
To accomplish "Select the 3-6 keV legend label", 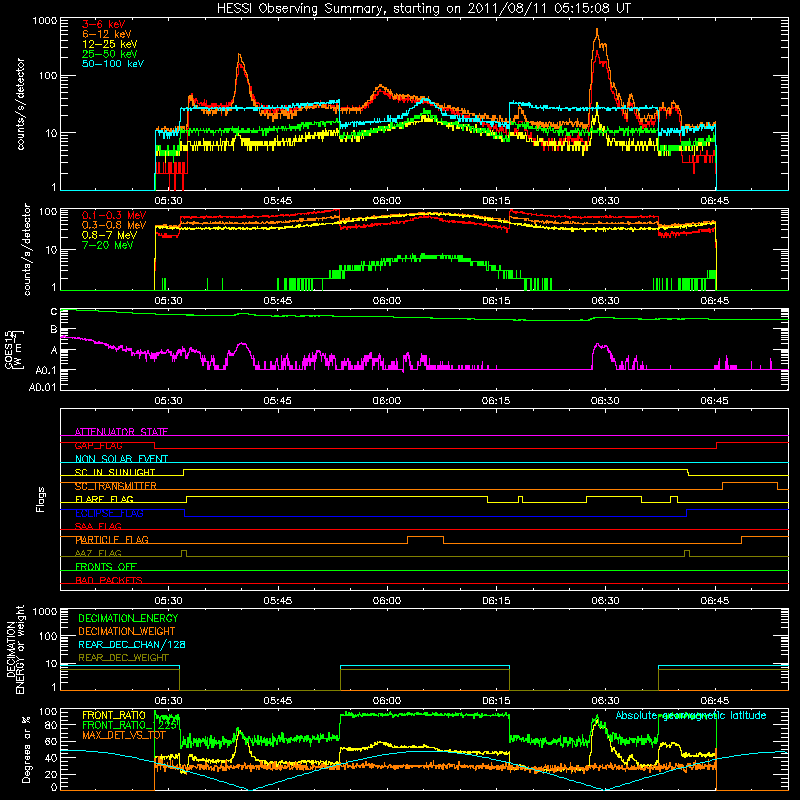I will point(103,24).
